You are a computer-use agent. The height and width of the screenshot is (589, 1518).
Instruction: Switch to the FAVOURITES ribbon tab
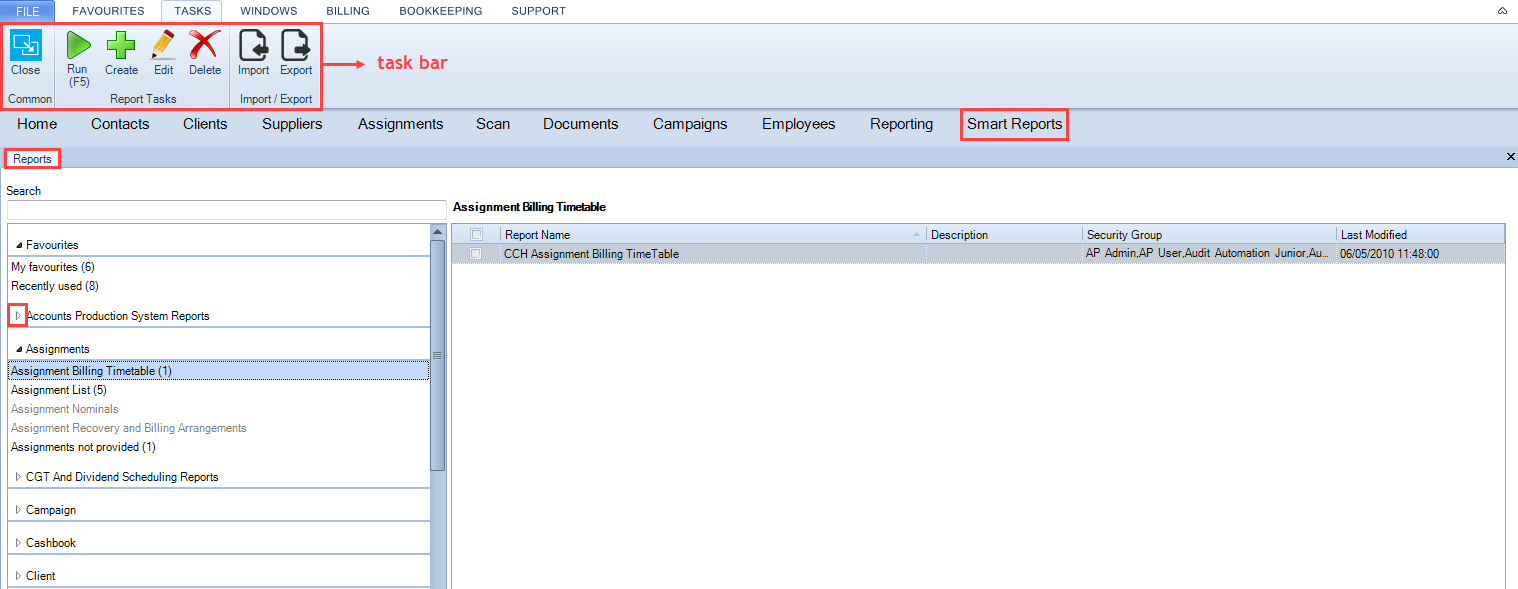108,11
